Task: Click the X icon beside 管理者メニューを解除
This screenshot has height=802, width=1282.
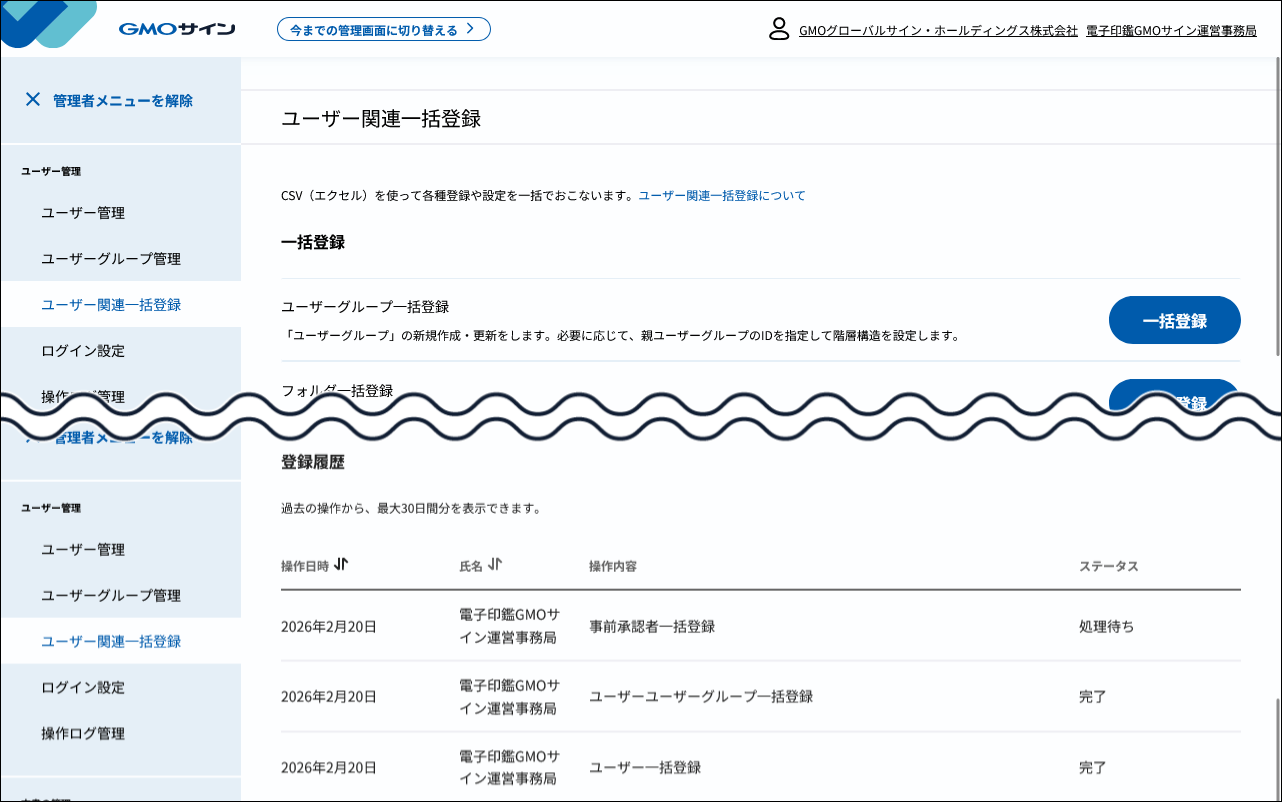Action: (33, 99)
